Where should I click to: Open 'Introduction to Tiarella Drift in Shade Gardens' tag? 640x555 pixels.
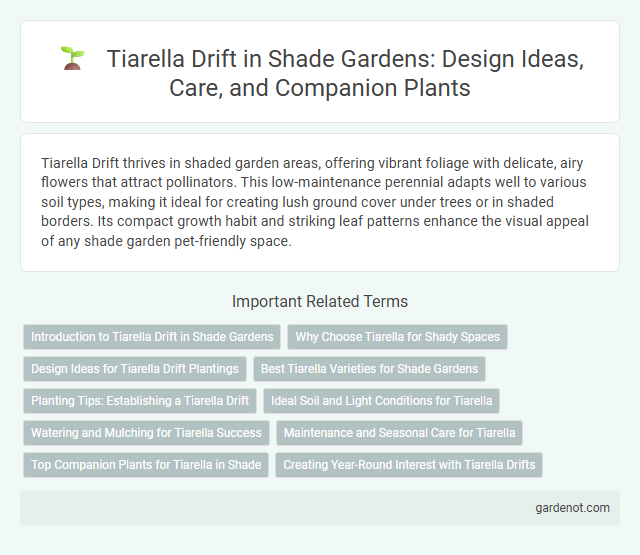coord(152,337)
